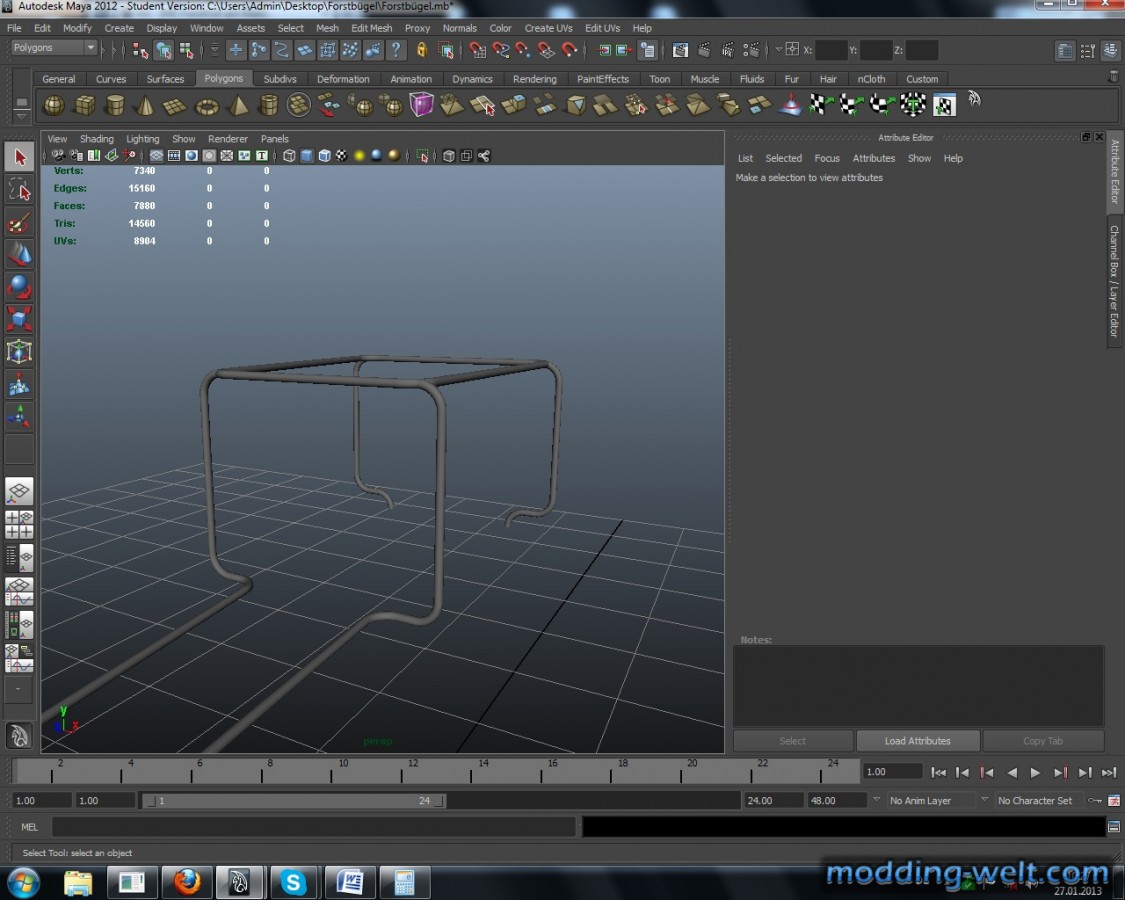Play animation forwards

pos(1035,772)
